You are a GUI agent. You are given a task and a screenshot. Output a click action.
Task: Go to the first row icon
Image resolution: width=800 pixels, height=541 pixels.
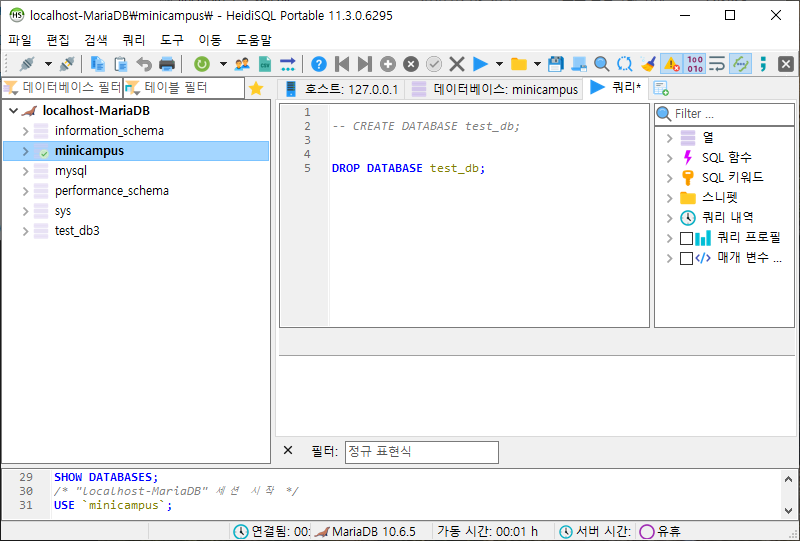(x=342, y=64)
